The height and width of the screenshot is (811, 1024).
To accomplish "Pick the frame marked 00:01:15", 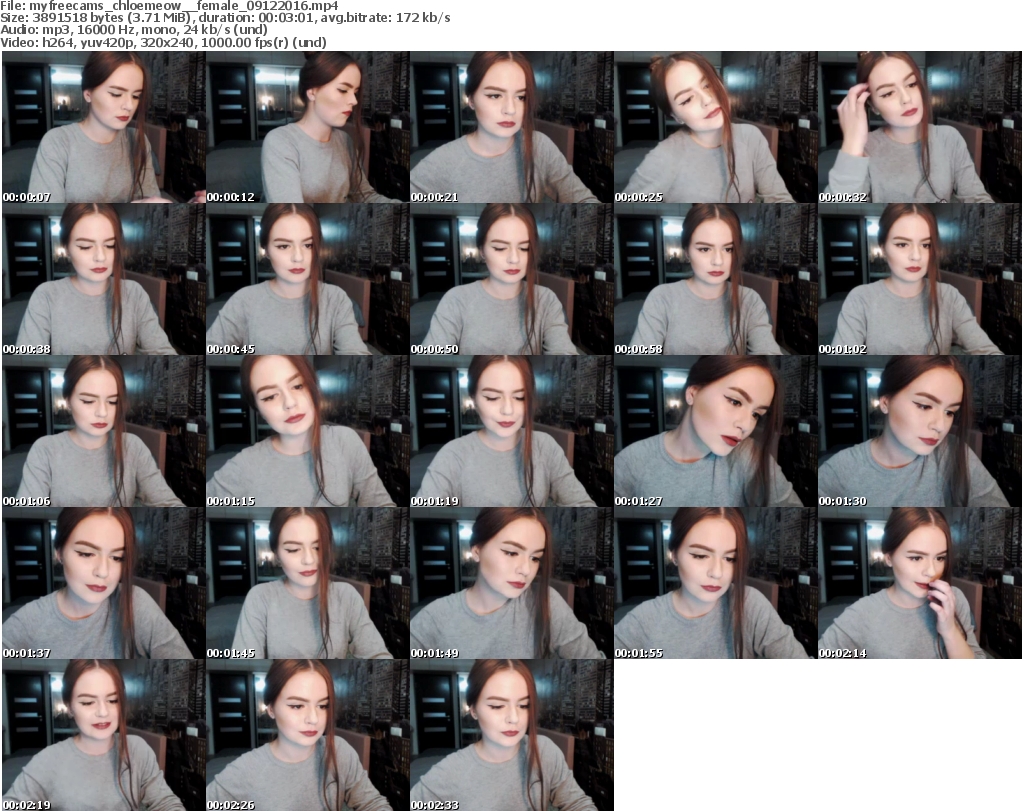I will pyautogui.click(x=308, y=432).
